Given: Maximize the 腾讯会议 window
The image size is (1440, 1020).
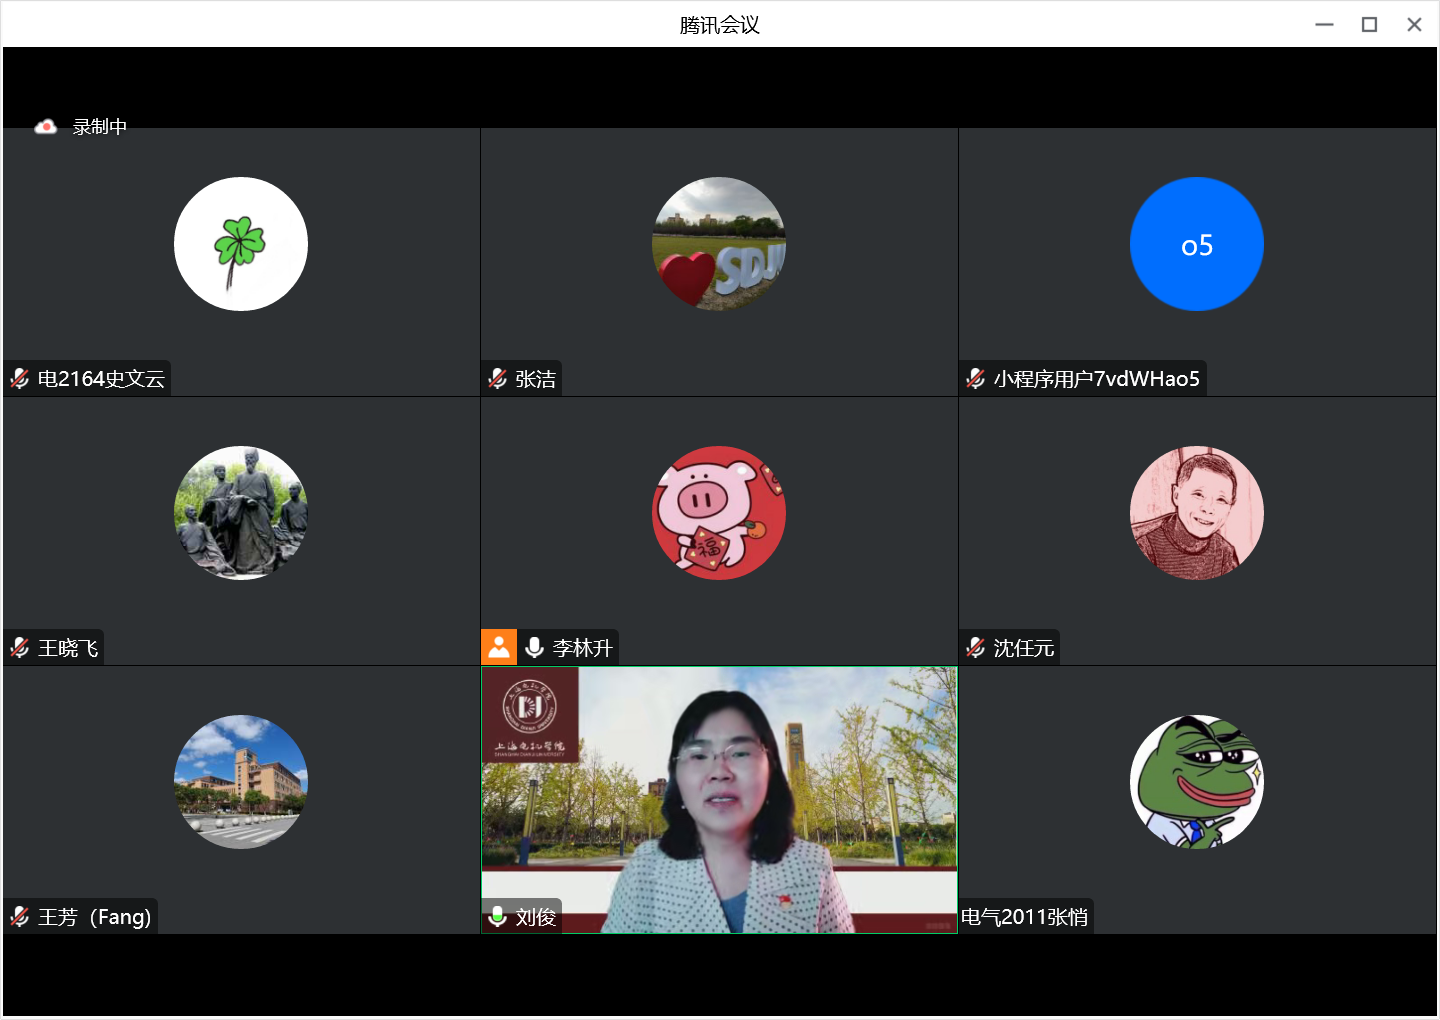Looking at the screenshot, I should [1369, 25].
